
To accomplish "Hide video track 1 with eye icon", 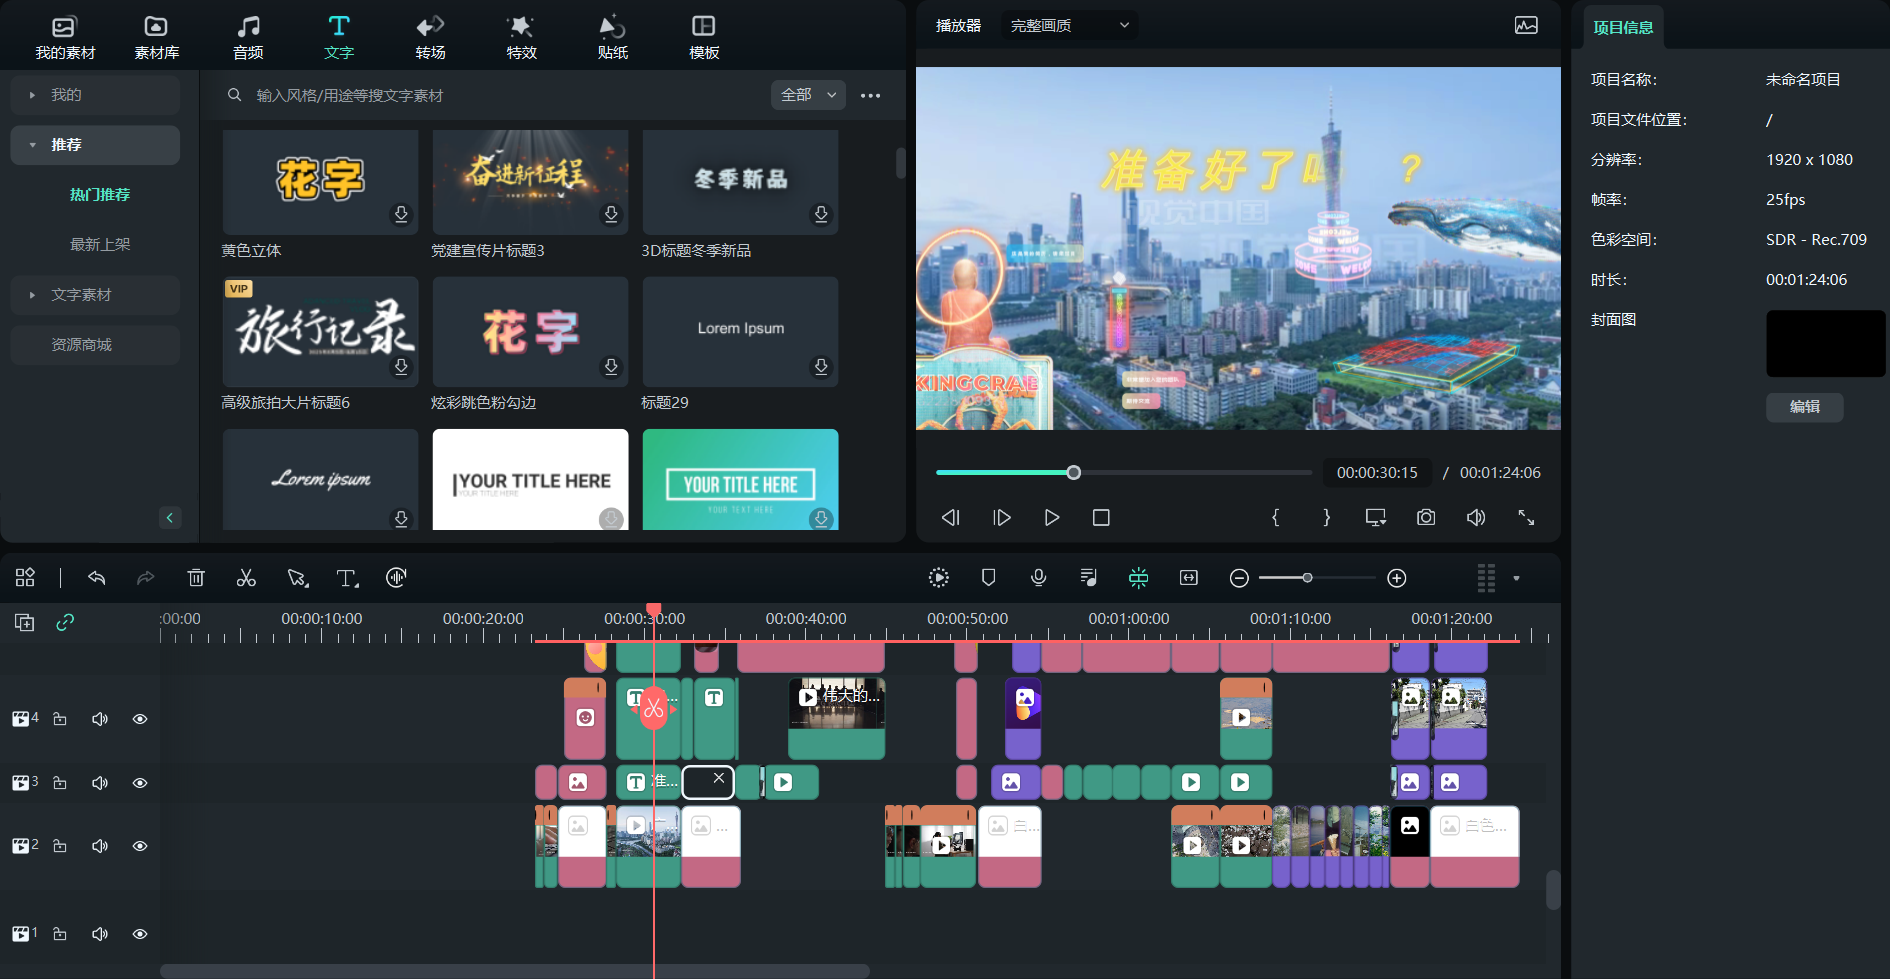I will 140,934.
